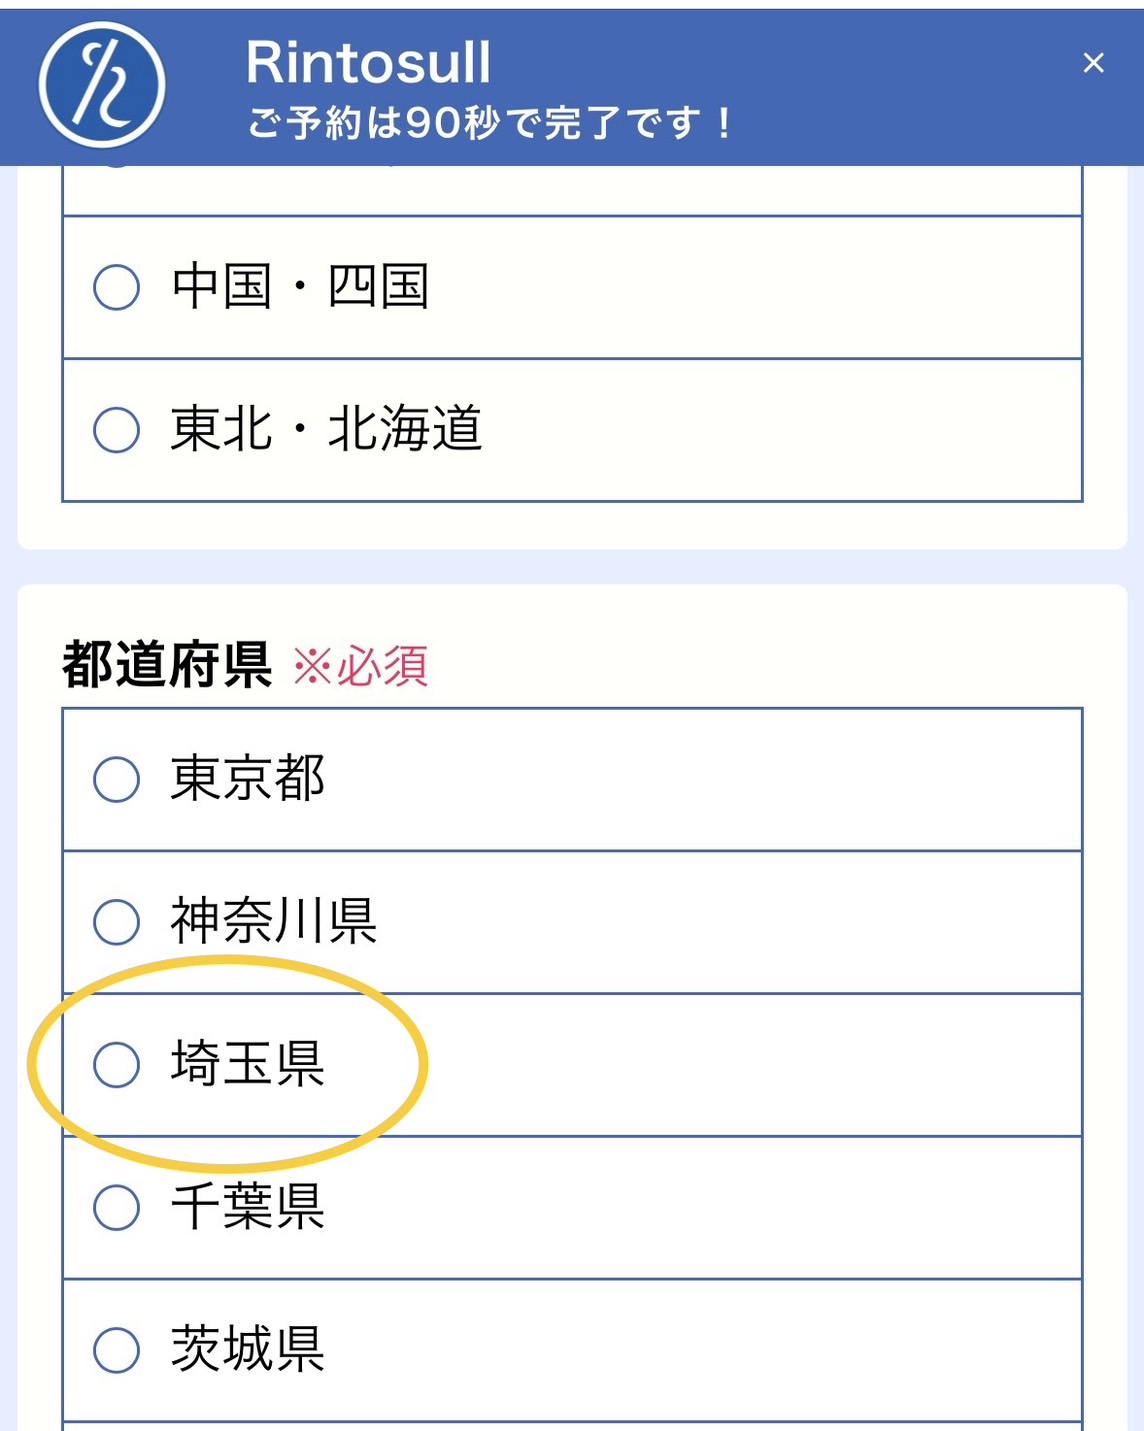Screen dimensions: 1144x1431
Task: Click the ※必須 required marker
Action: point(360,666)
